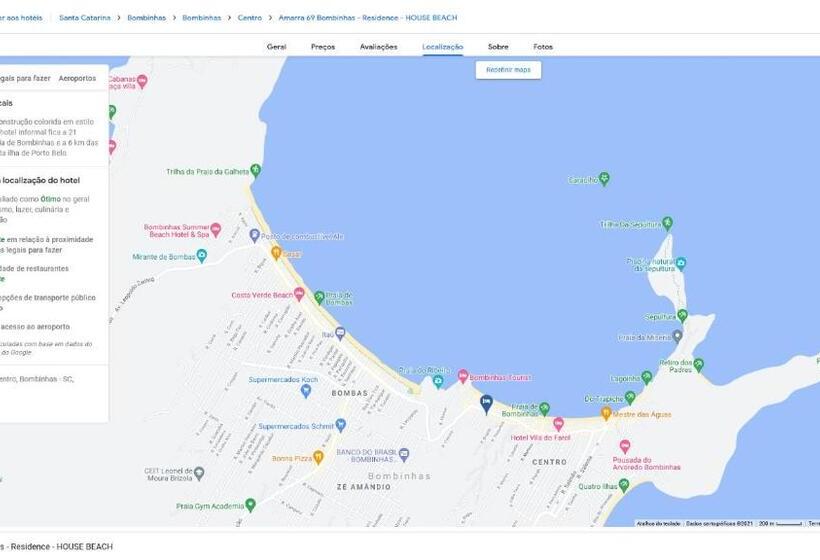Select the Casa restaurant pin
Image resolution: width=820 pixels, height=560 pixels.
point(276,253)
